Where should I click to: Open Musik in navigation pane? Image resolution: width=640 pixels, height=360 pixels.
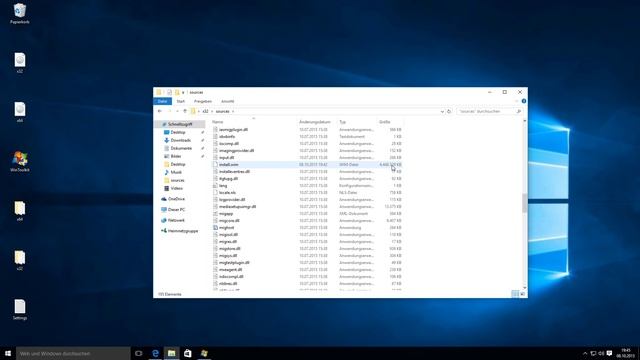tap(176, 172)
